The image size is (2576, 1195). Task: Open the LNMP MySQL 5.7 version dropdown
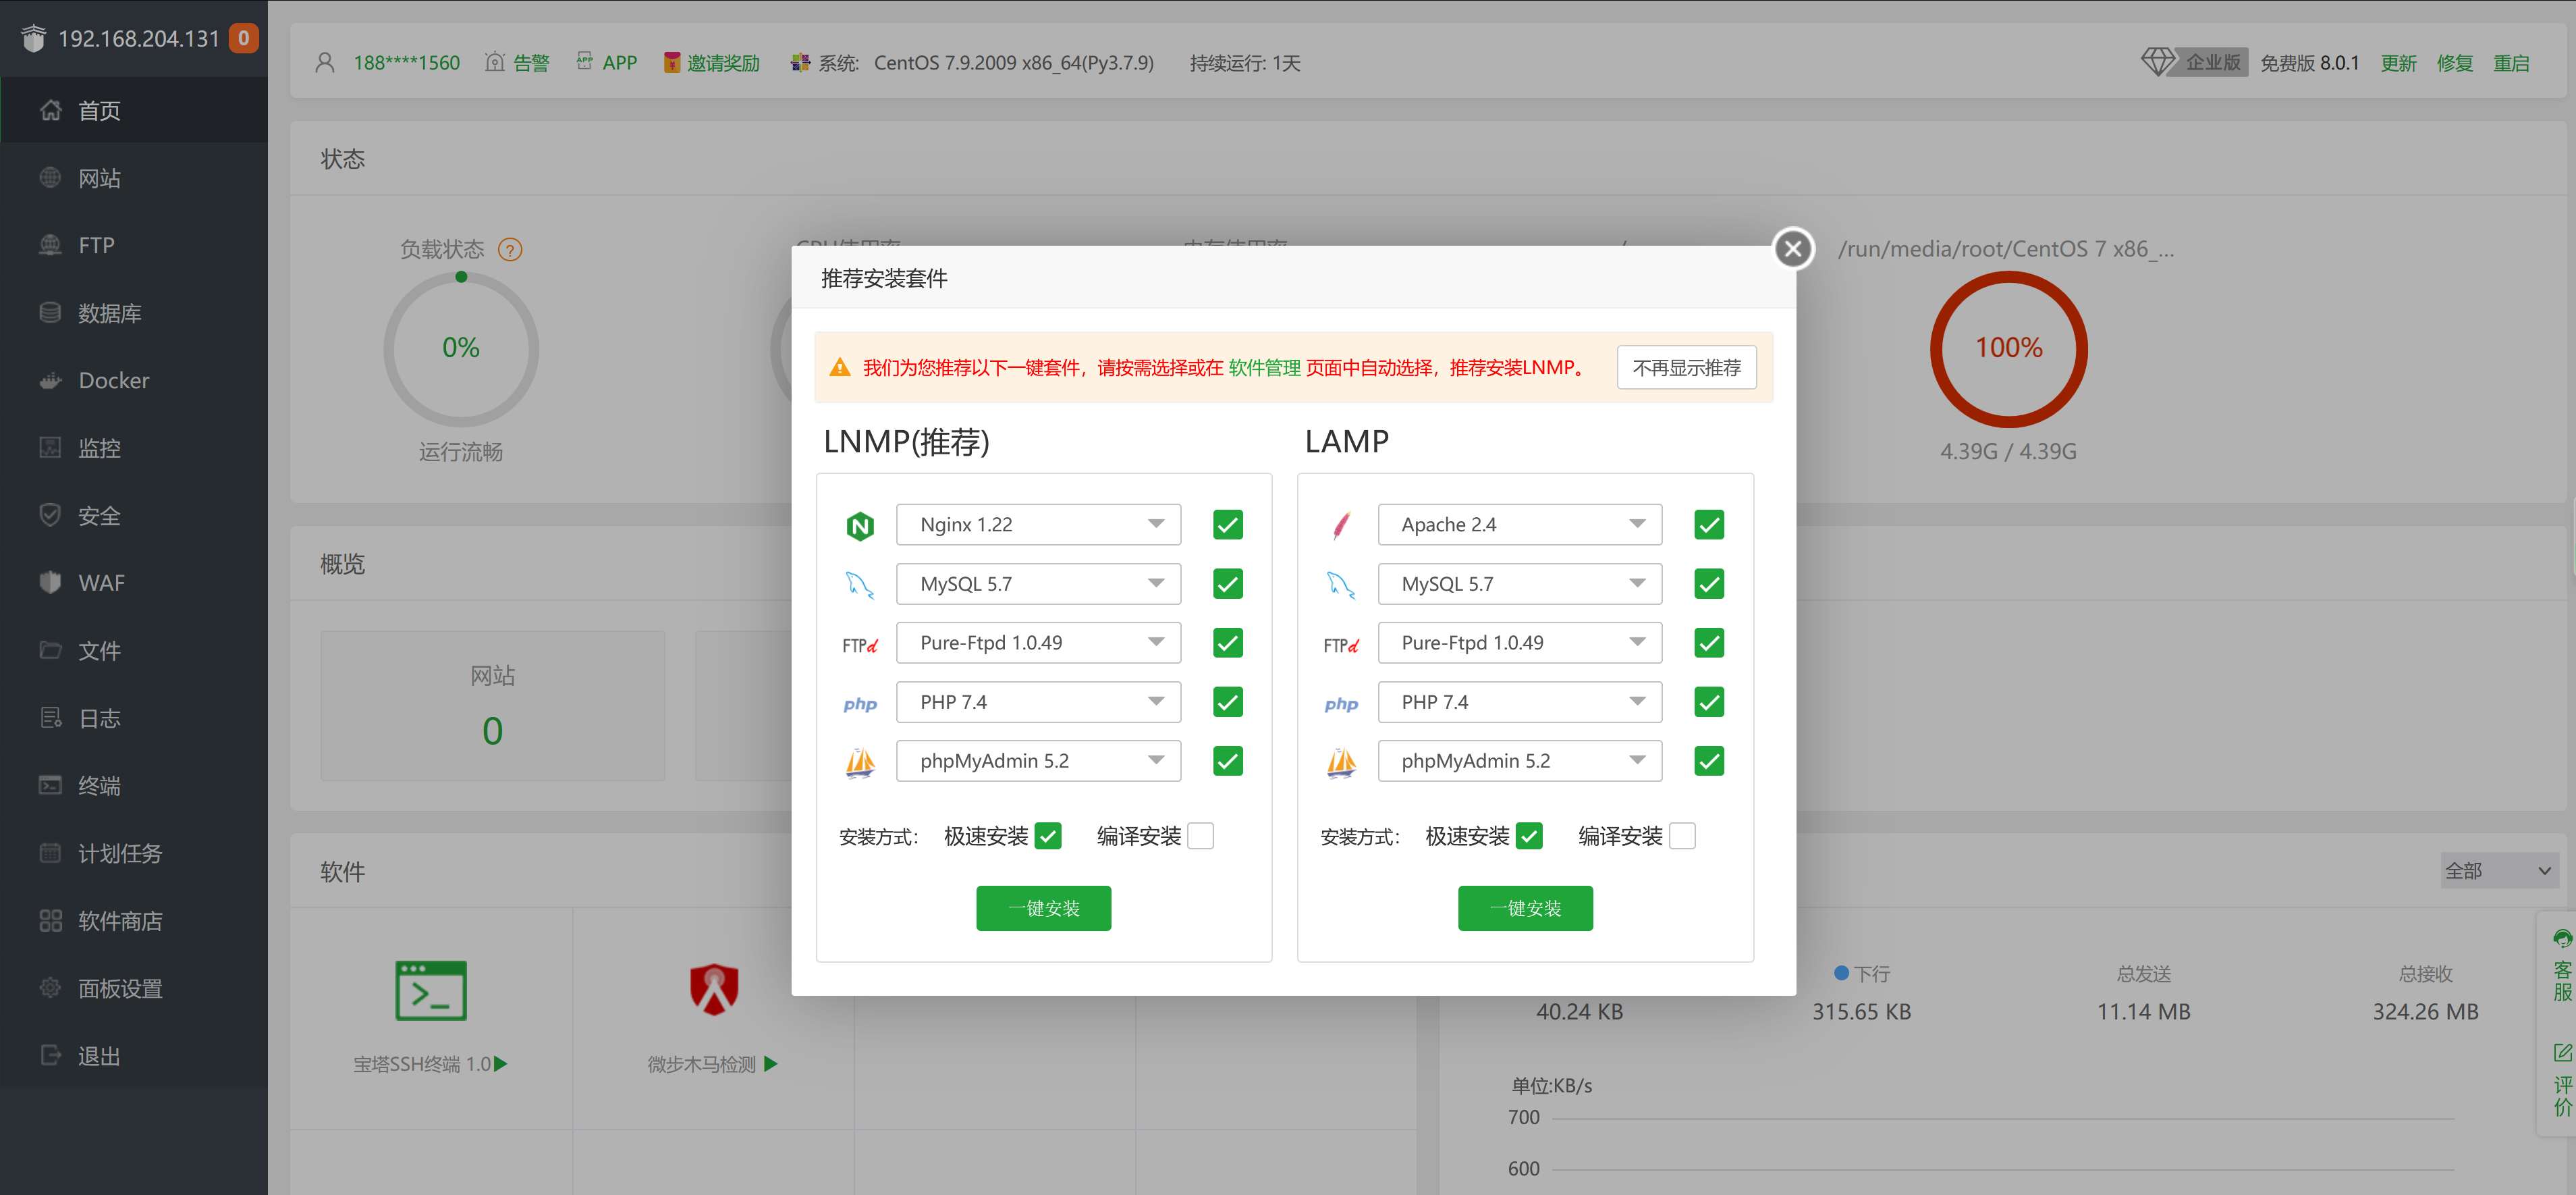point(1038,584)
